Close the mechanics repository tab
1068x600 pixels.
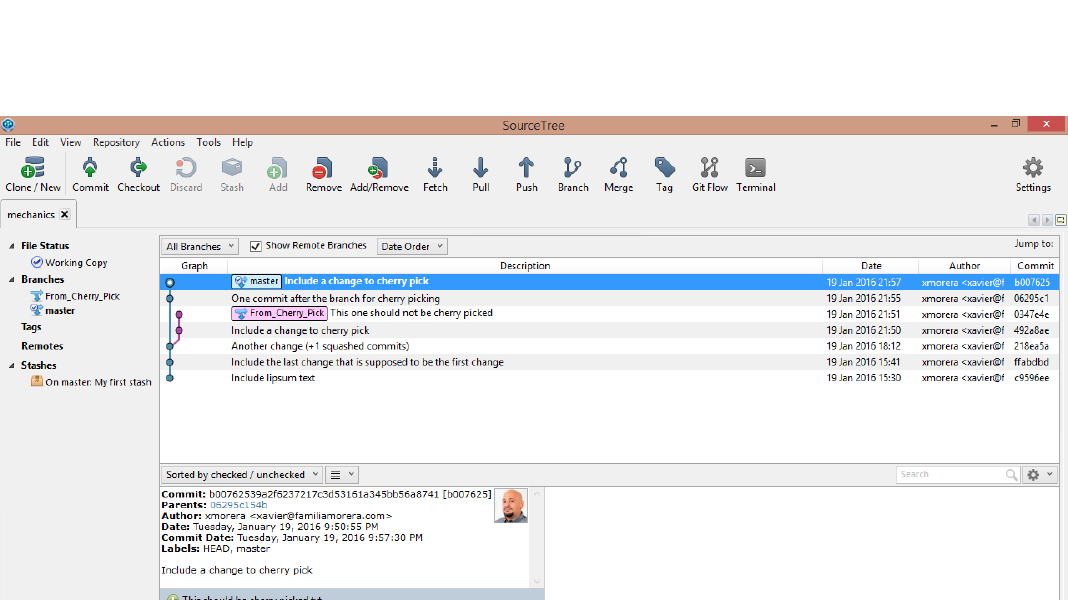(x=65, y=215)
